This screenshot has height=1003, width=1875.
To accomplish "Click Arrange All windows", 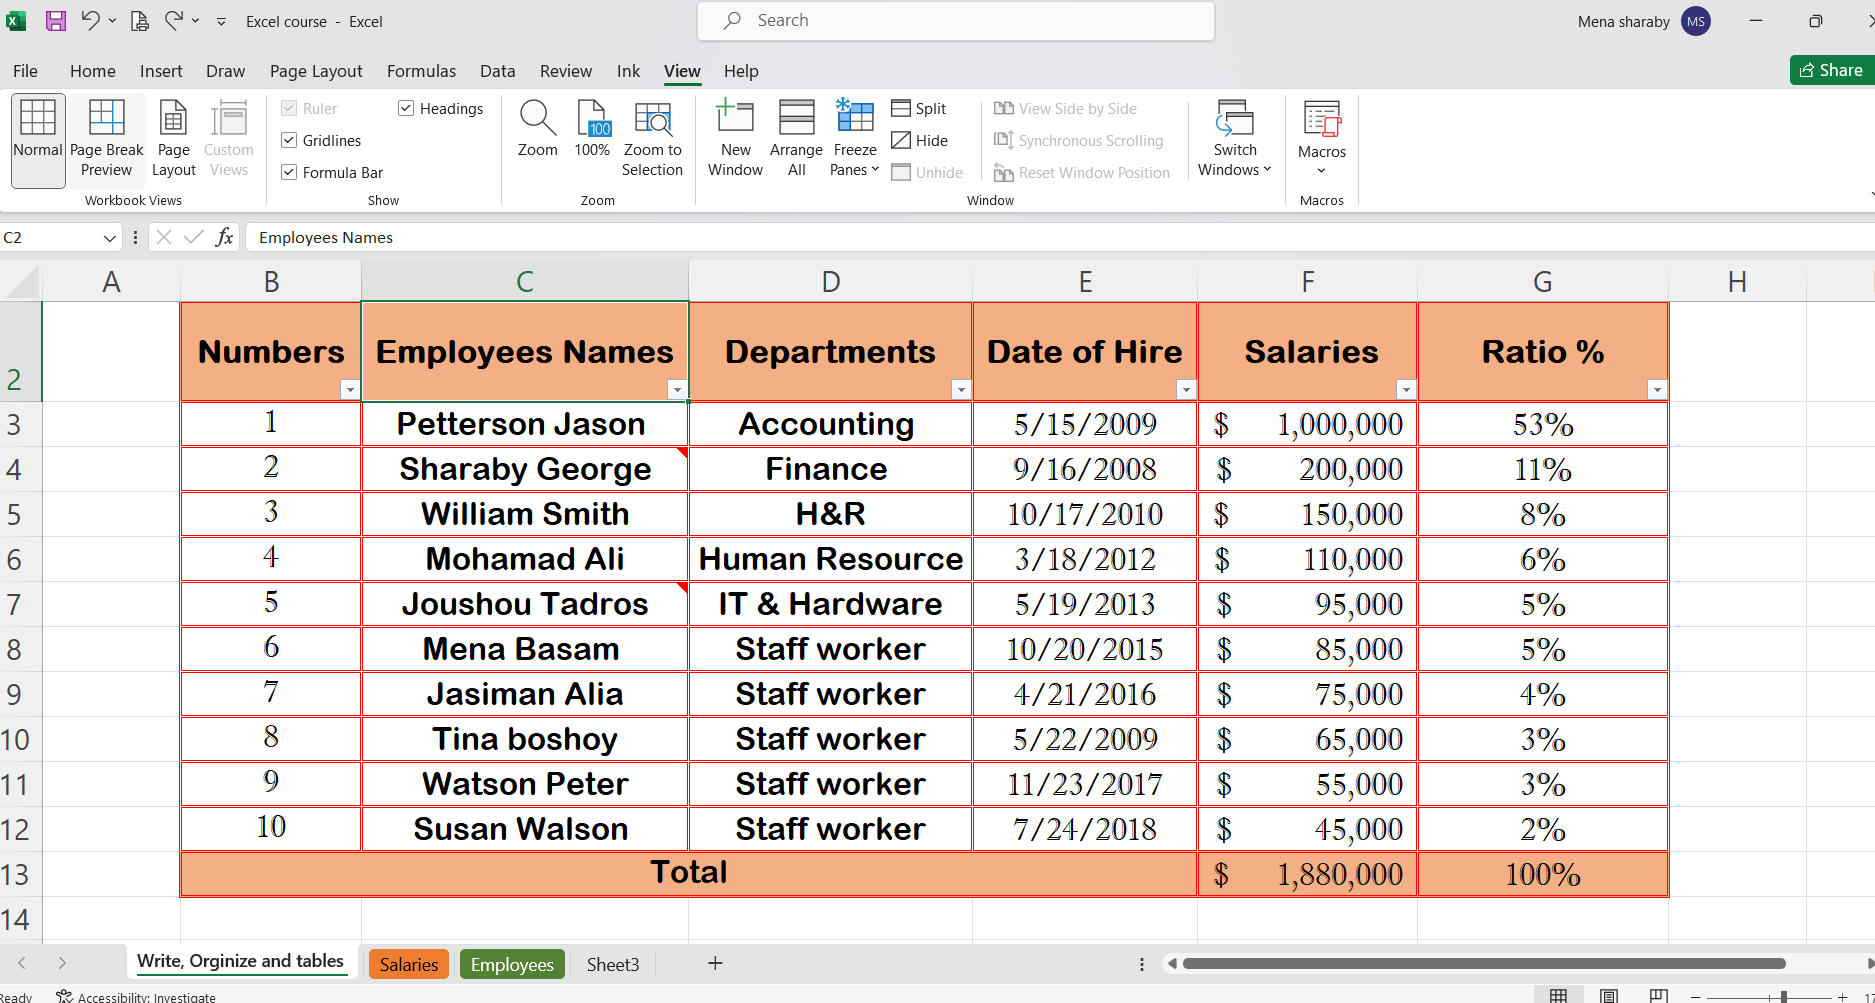I will pos(796,140).
